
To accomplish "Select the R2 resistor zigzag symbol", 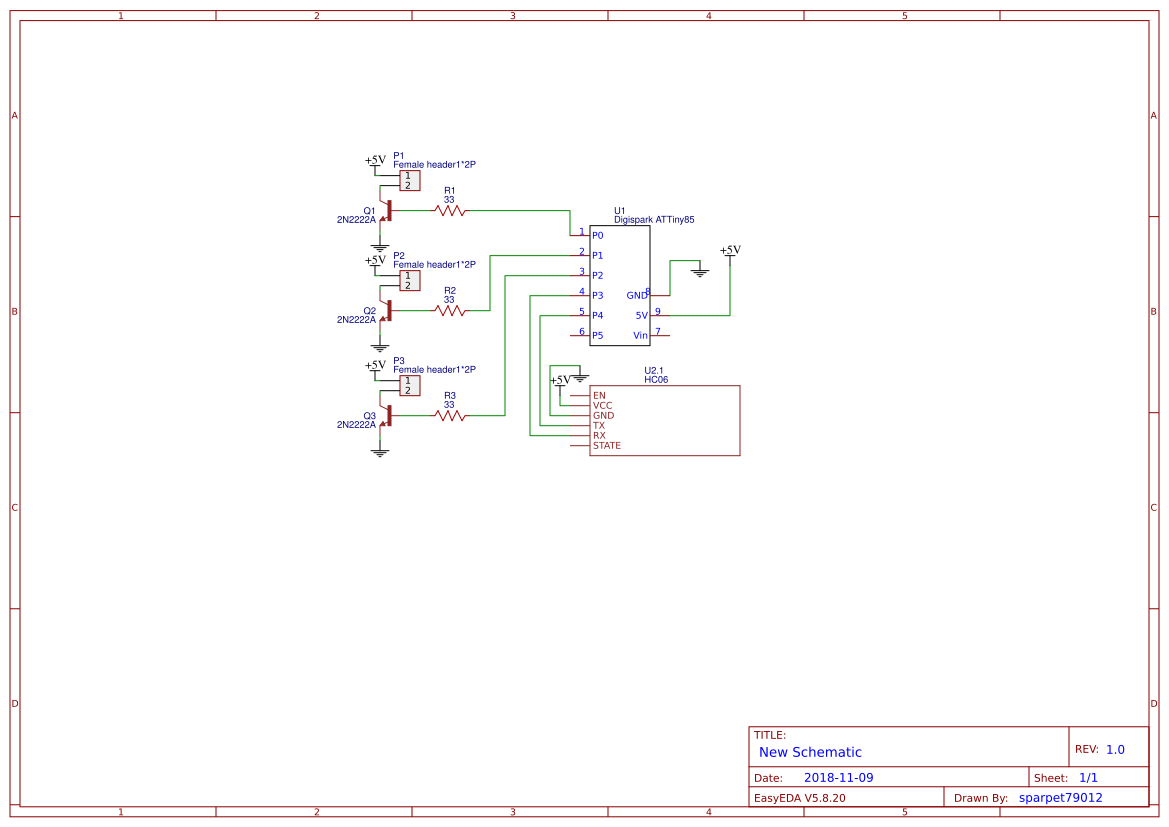I will point(448,311).
